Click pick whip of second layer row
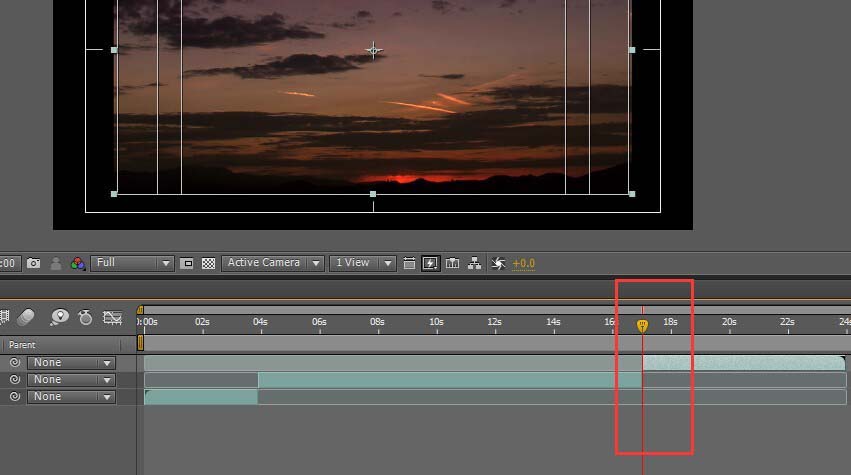851x475 pixels. tap(15, 379)
